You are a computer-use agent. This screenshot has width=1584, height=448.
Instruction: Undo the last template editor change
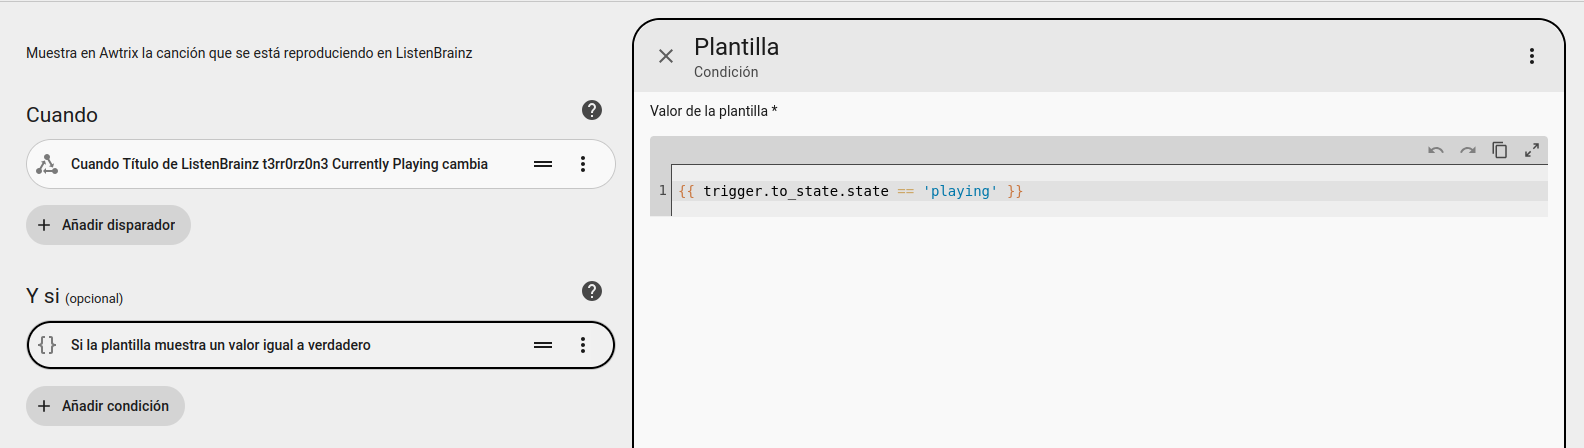(x=1436, y=150)
